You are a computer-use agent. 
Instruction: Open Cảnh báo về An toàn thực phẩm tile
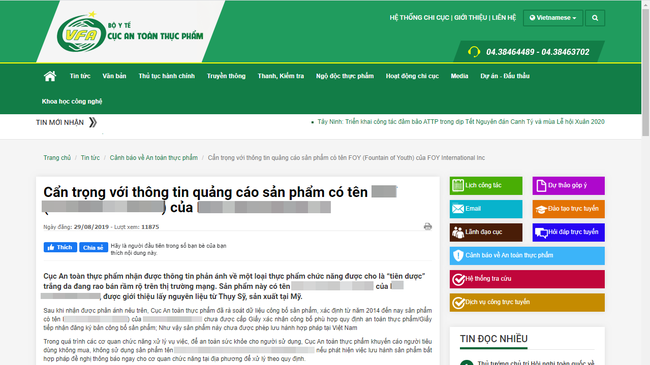pyautogui.click(x=527, y=256)
